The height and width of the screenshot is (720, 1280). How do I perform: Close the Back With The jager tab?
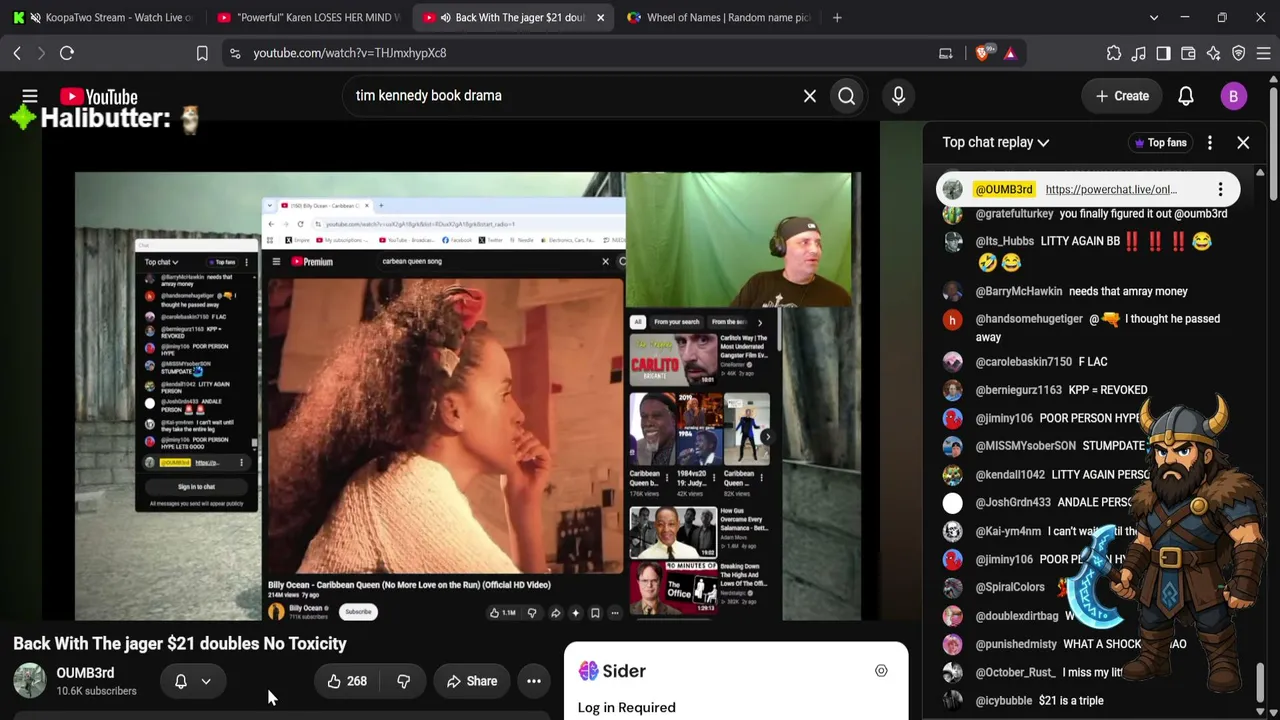pyautogui.click(x=600, y=17)
